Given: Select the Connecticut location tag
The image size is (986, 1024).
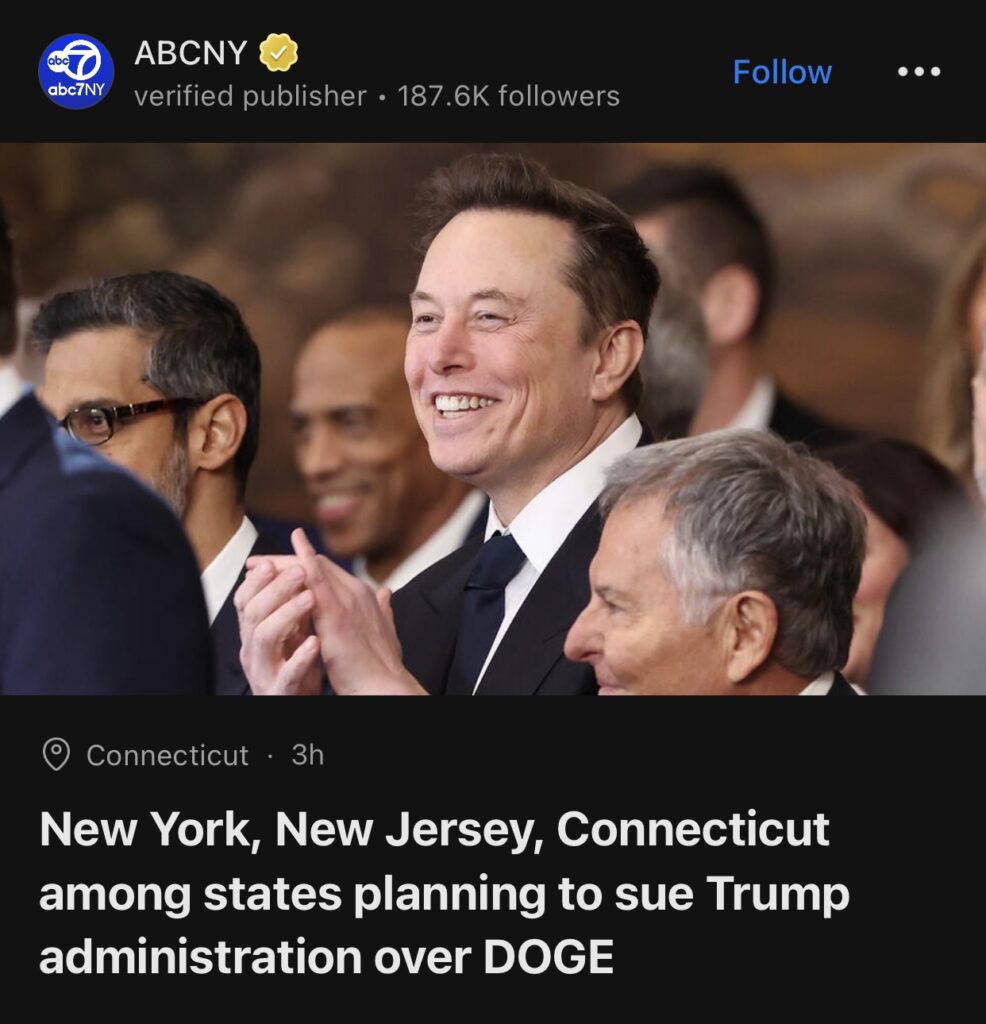Looking at the screenshot, I should click(167, 755).
